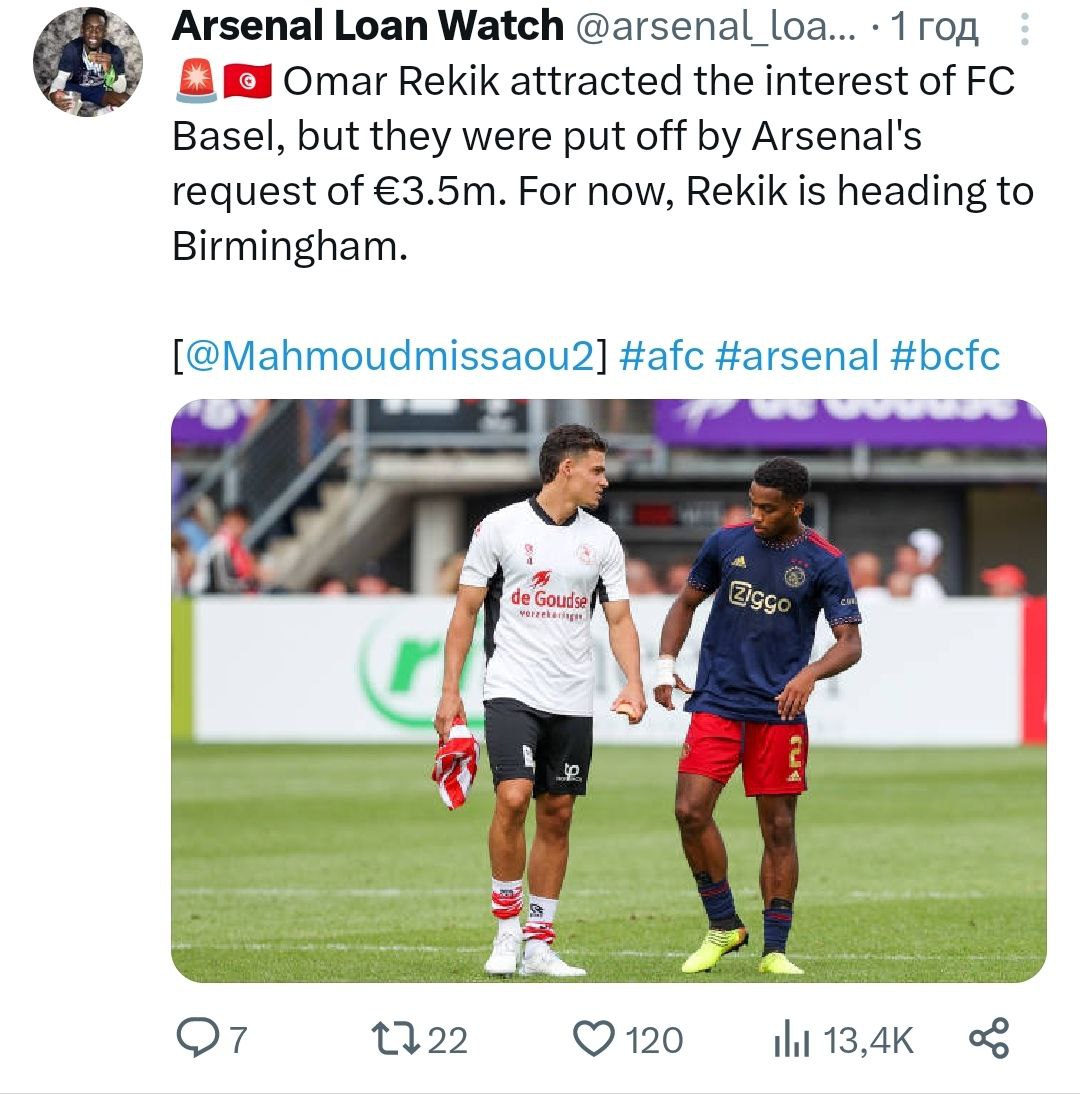
Task: Select the #bcfc hashtag
Action: coord(945,355)
